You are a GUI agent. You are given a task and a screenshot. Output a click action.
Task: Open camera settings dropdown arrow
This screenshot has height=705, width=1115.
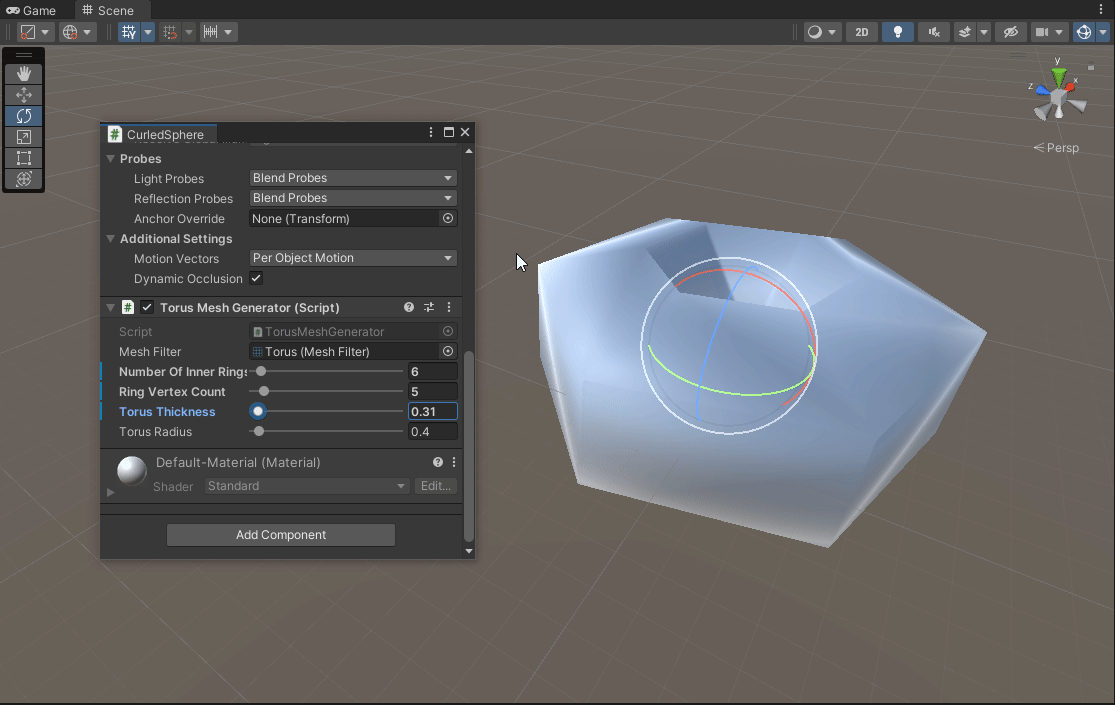[x=1060, y=32]
